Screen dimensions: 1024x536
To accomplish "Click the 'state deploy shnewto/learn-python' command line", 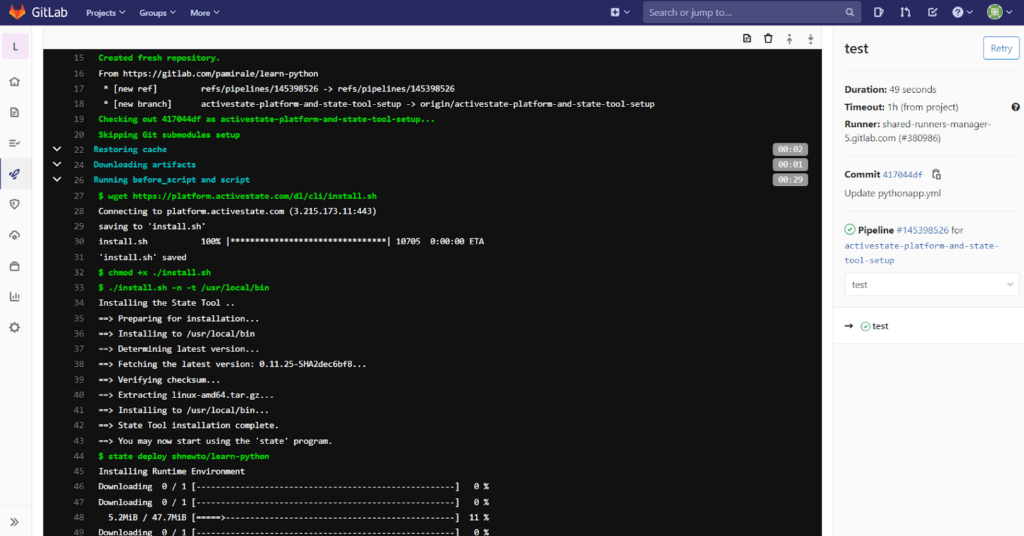I will [x=184, y=456].
